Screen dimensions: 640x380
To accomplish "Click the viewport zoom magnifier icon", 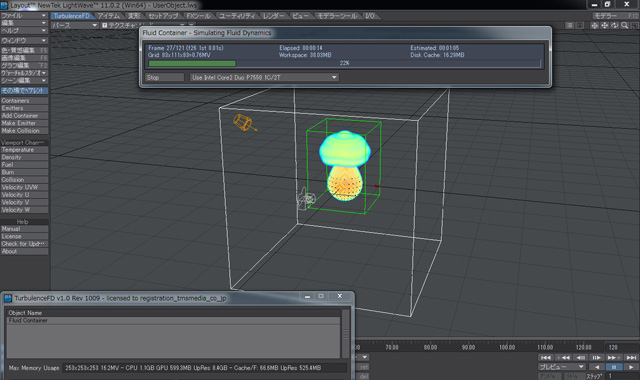I will click(x=624, y=25).
